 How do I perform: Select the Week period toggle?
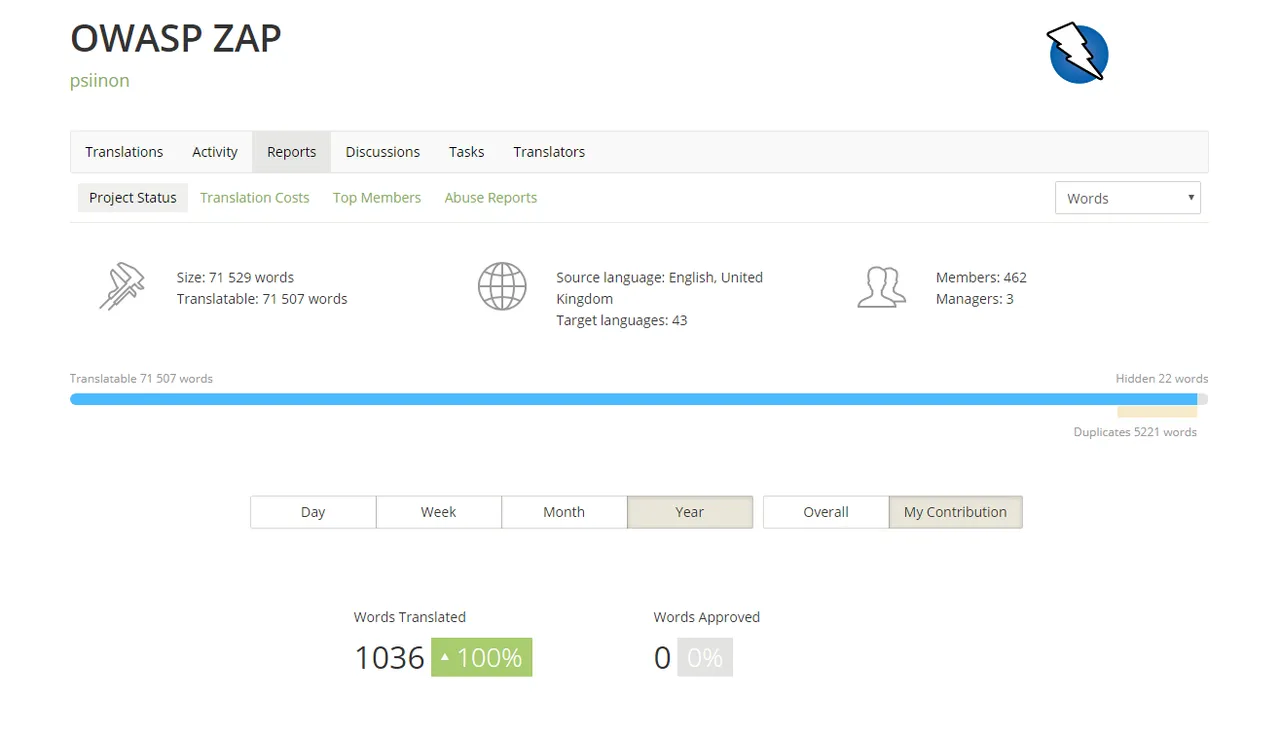point(438,512)
